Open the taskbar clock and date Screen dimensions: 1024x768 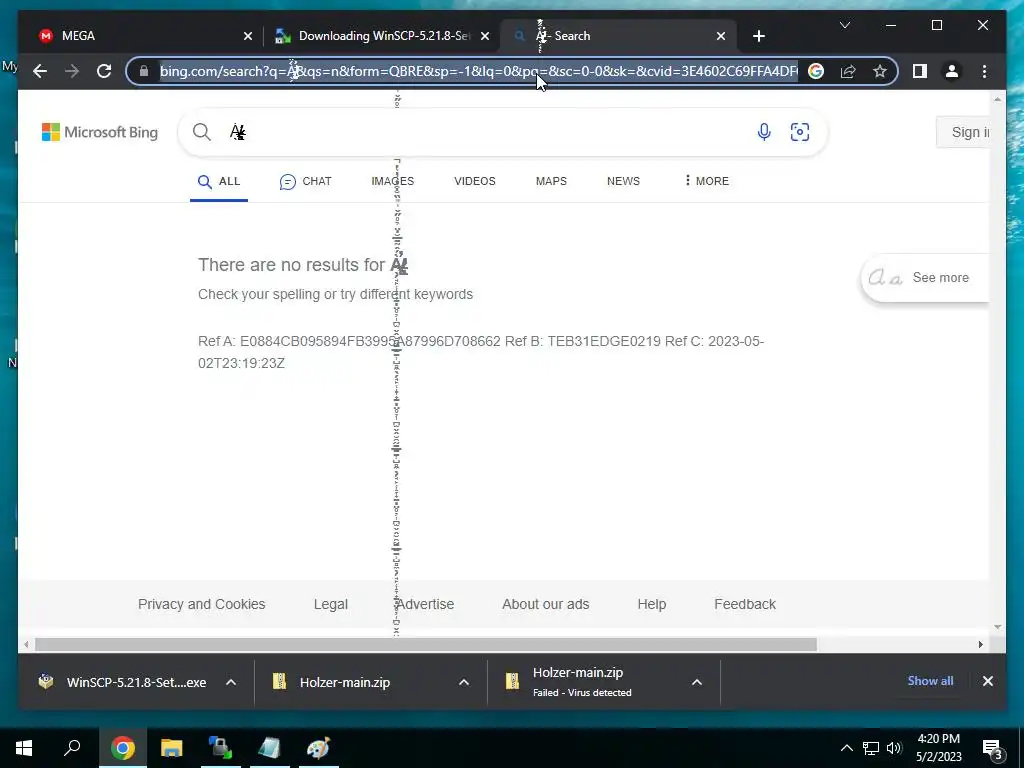coord(938,748)
